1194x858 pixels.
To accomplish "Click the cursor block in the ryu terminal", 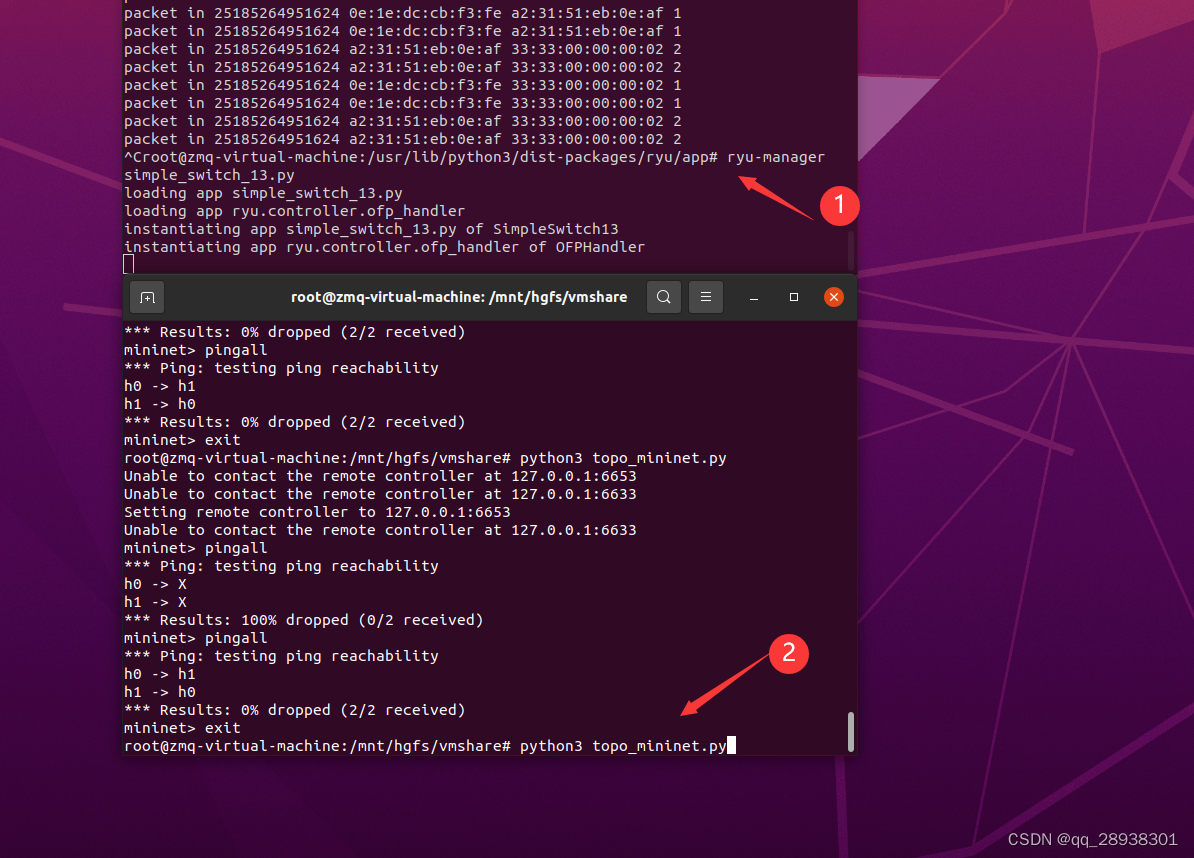I will (129, 264).
